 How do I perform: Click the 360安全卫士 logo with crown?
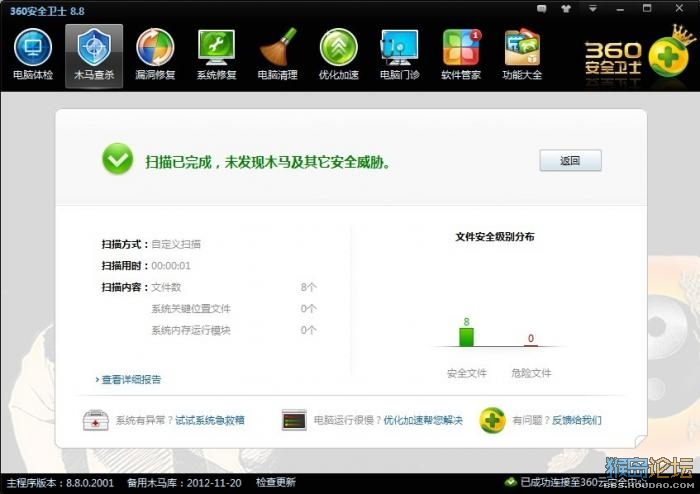coord(640,55)
